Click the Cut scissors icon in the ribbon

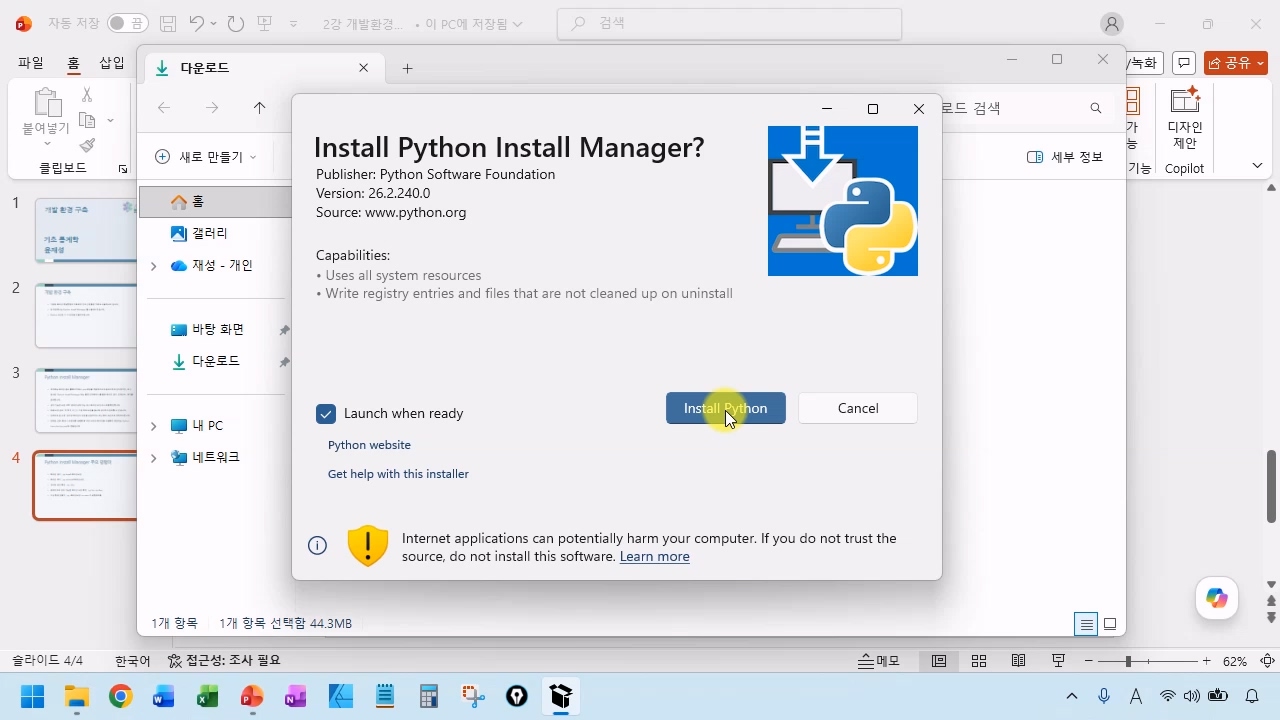pos(87,95)
